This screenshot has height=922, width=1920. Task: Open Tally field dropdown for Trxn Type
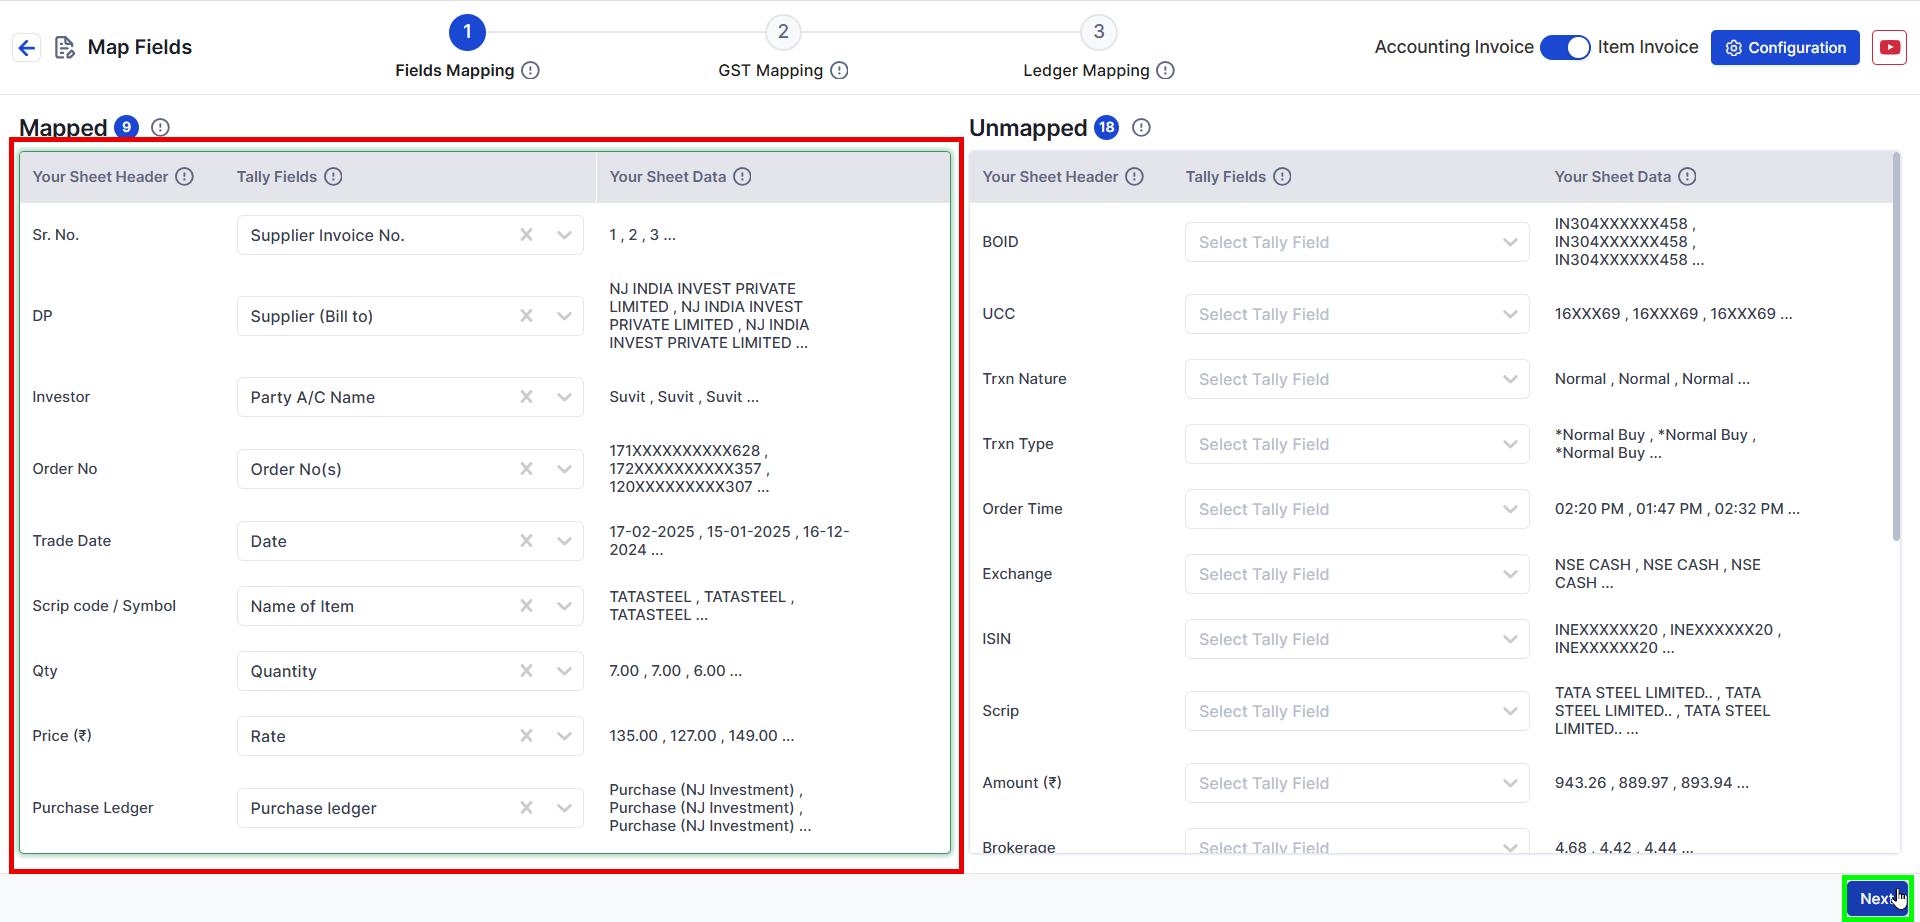click(x=1509, y=444)
